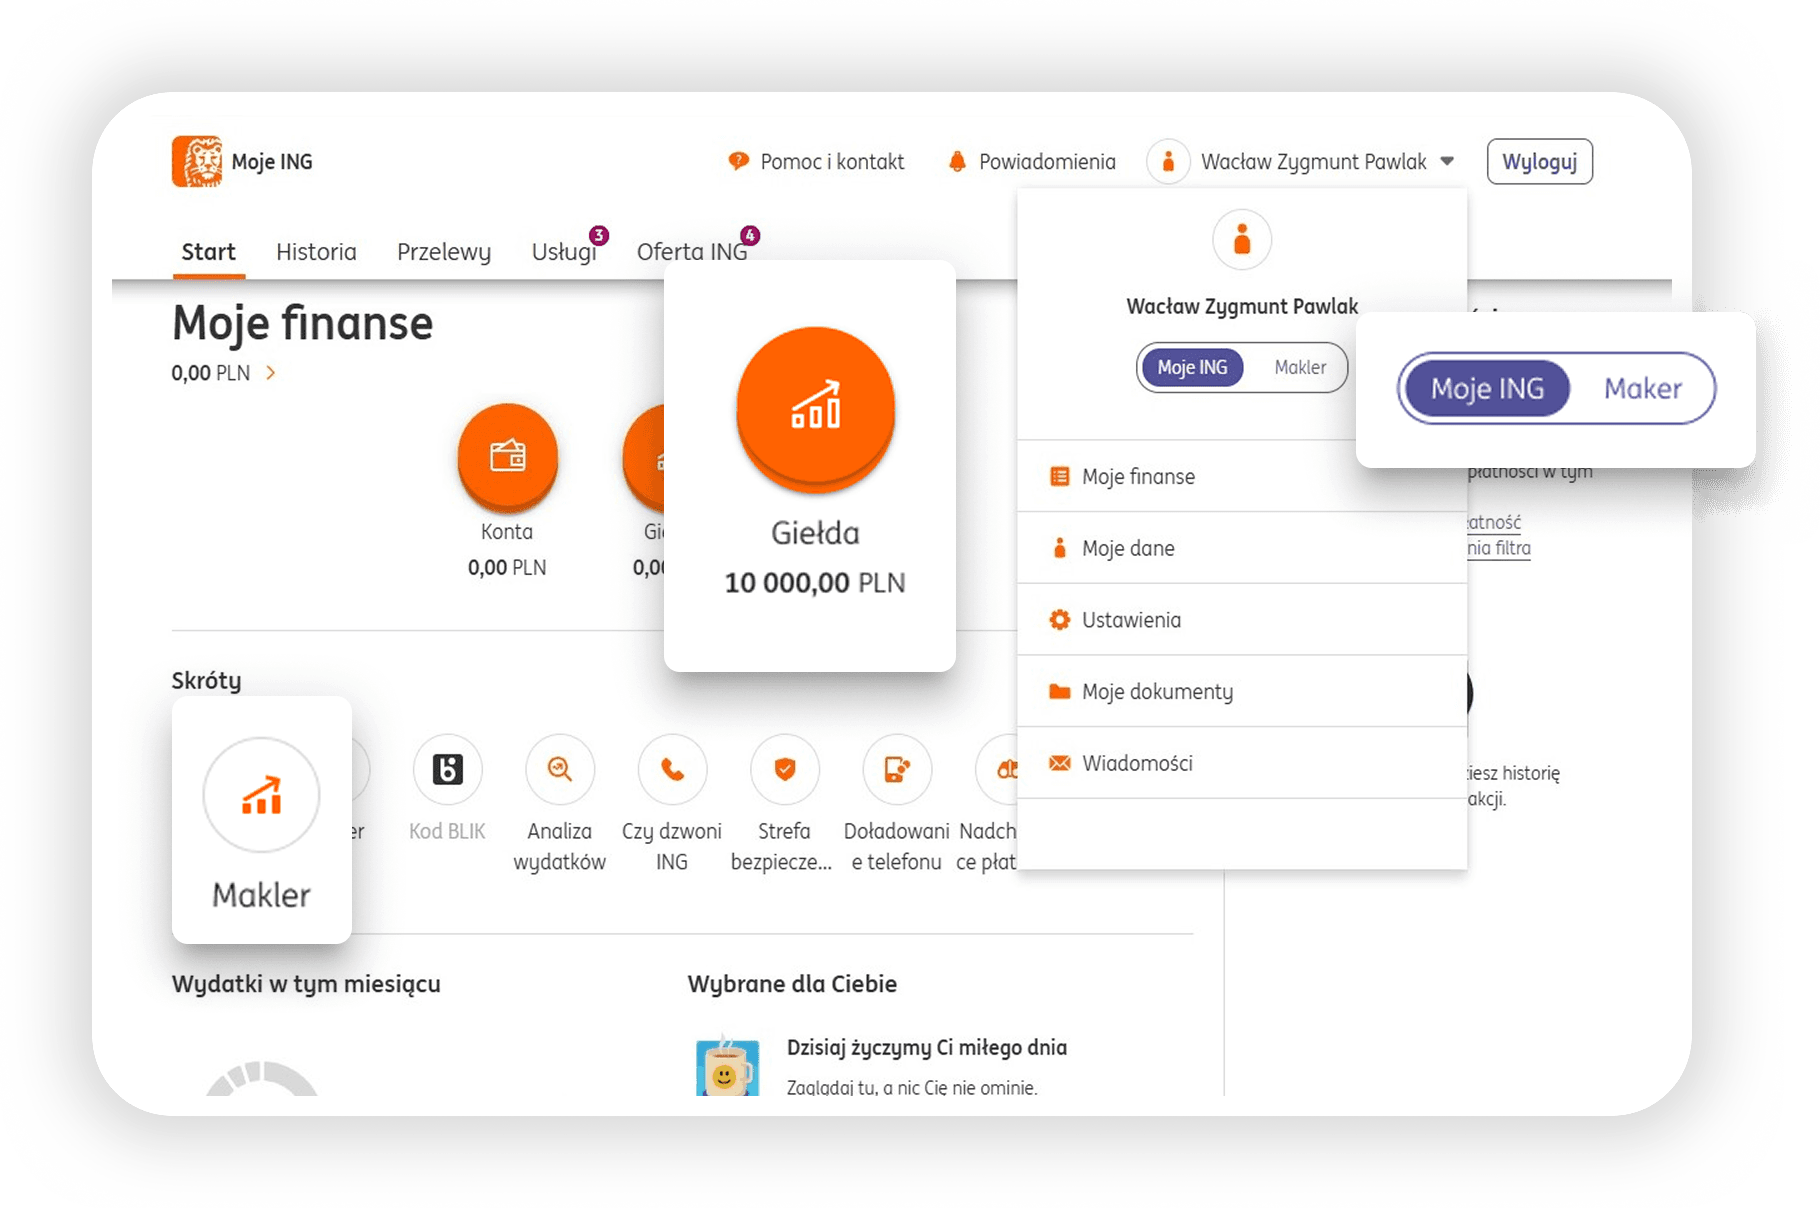Expand the Wacław Zygmunt Pawlak user dropdown

(x=1446, y=162)
